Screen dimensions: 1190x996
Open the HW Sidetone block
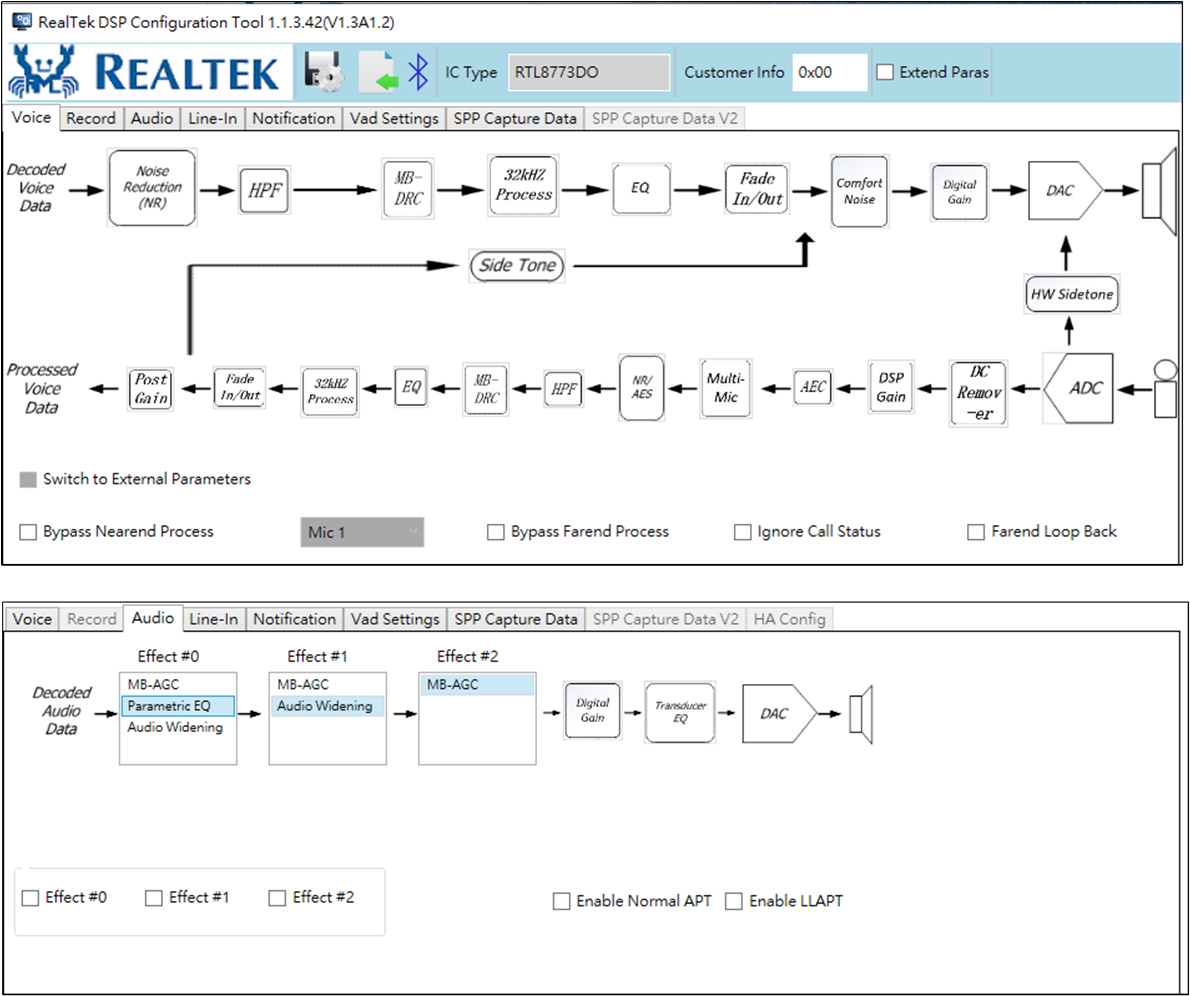pyautogui.click(x=1071, y=295)
